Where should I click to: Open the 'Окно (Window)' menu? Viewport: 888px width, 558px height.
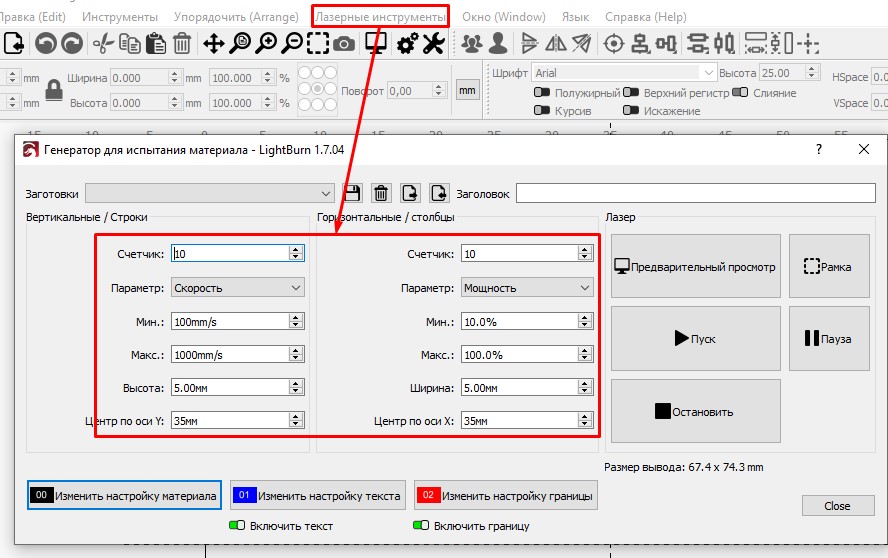[x=504, y=17]
